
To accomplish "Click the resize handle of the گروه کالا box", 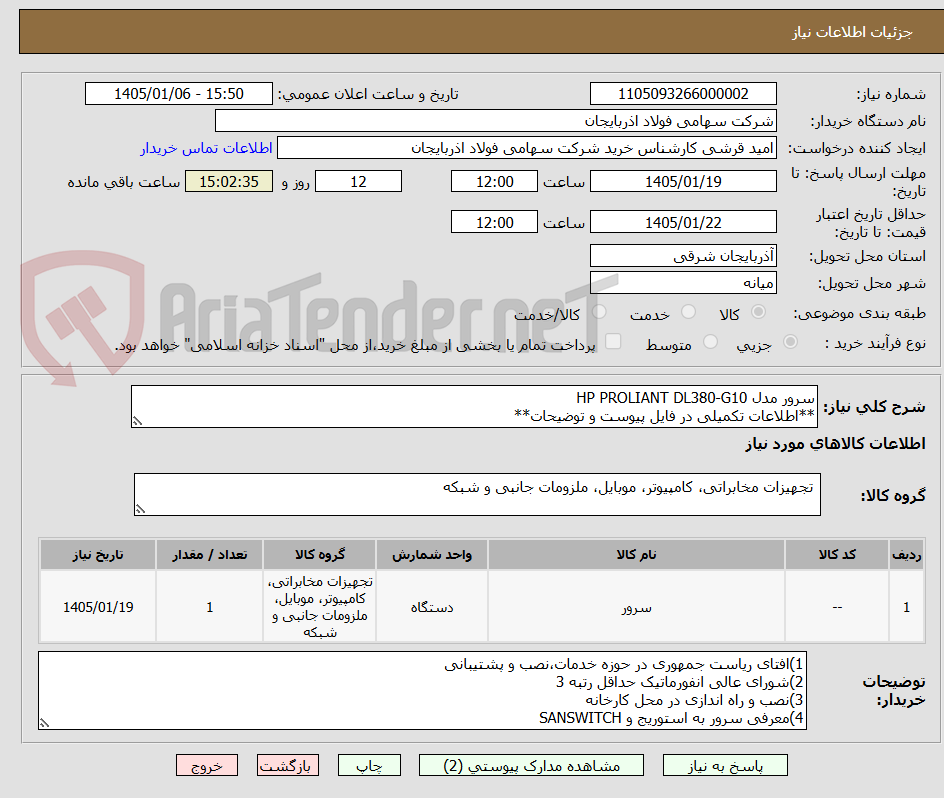I will (140, 509).
